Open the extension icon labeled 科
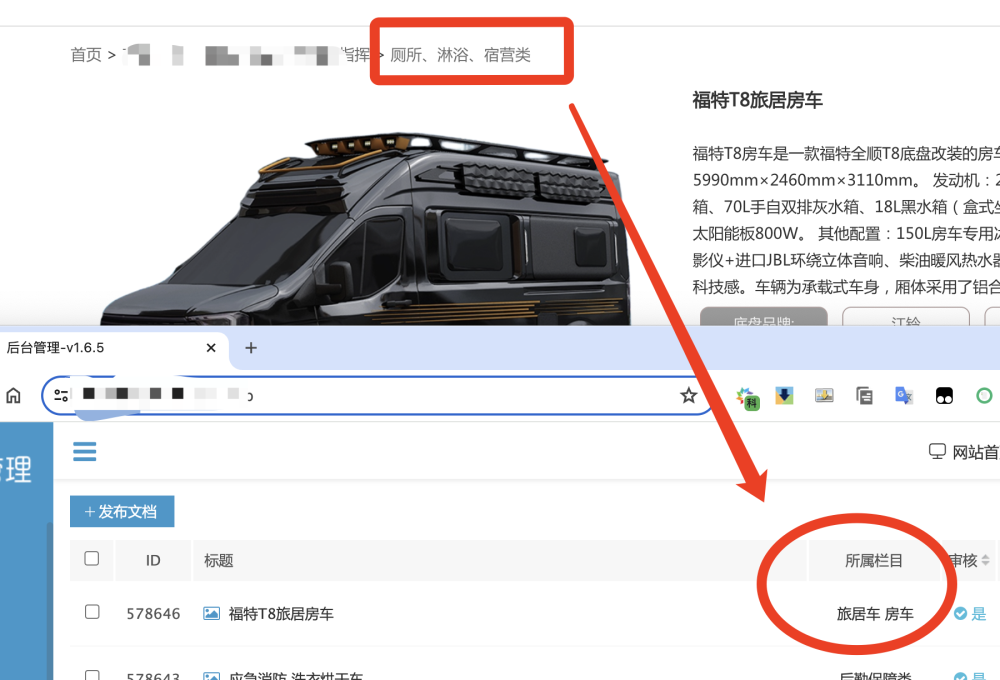Viewport: 1000px width, 680px height. point(747,397)
